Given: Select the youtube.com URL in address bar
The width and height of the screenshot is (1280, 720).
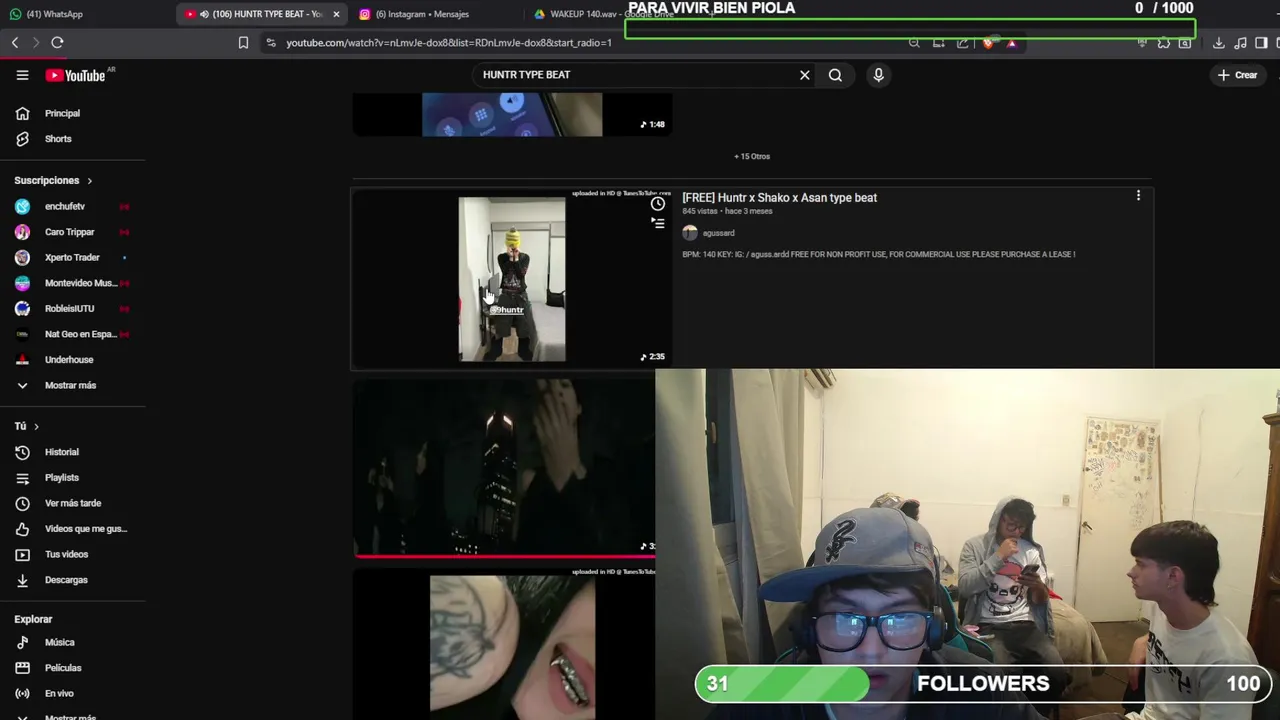Looking at the screenshot, I should 448,43.
